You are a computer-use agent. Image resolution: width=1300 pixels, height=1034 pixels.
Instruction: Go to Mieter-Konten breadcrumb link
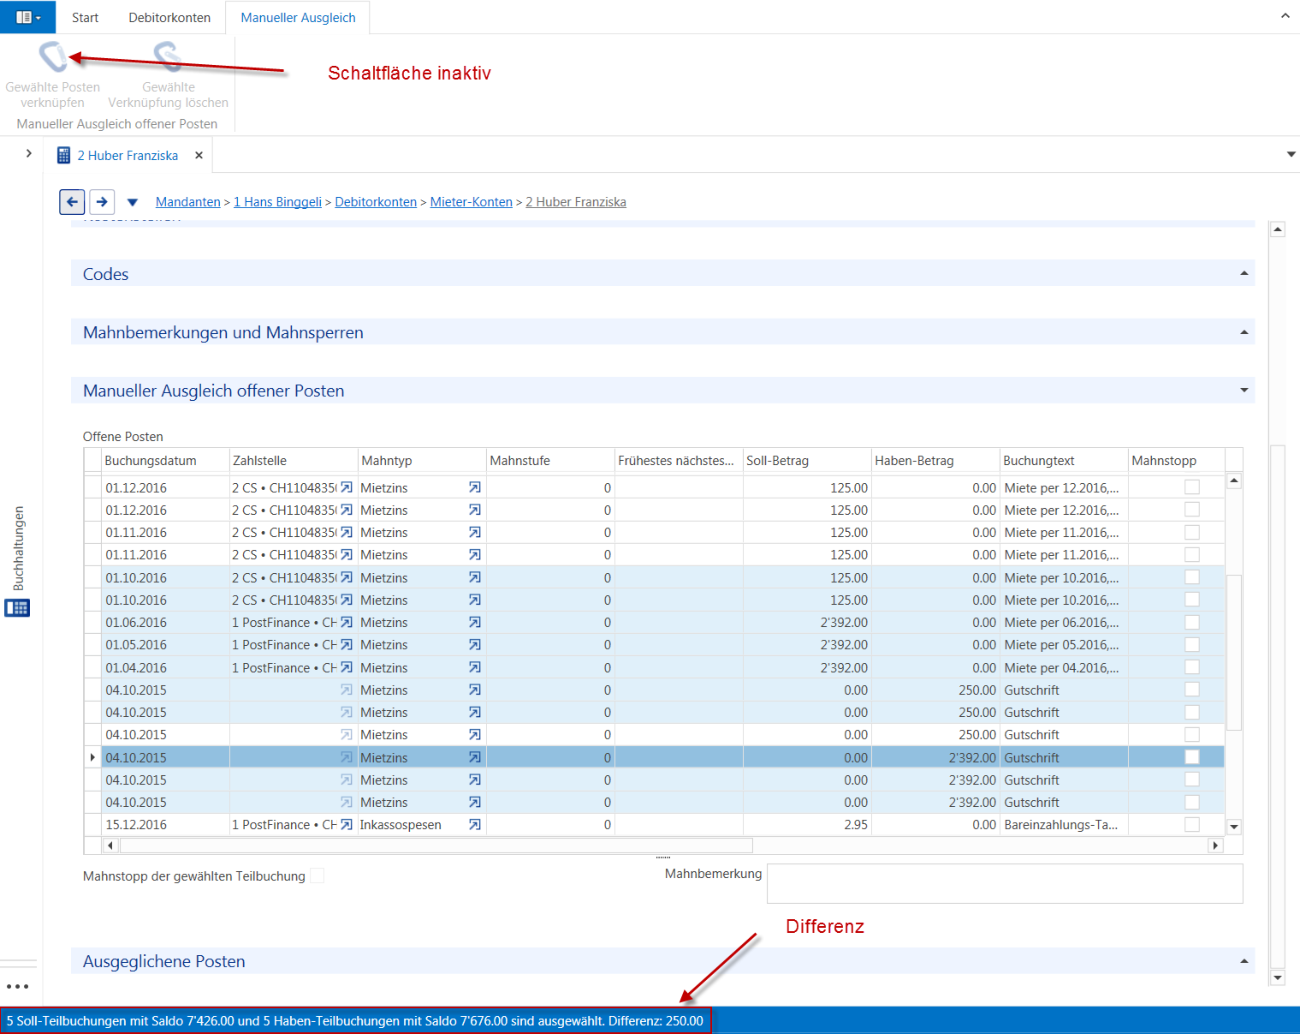point(471,202)
